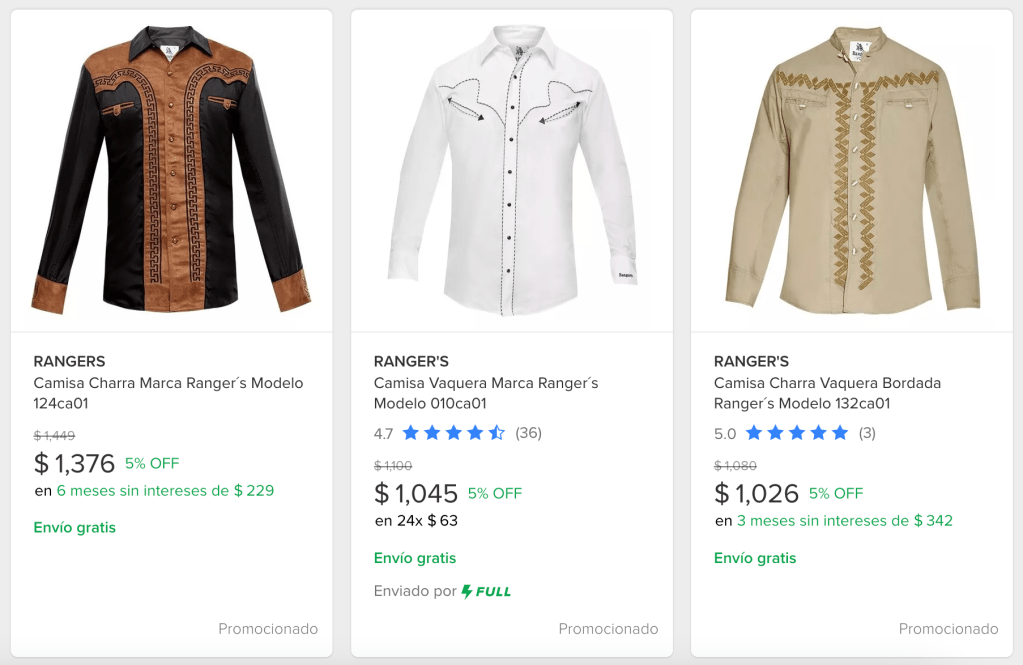Click the $1,026 price
The height and width of the screenshot is (665, 1023).
(x=756, y=493)
